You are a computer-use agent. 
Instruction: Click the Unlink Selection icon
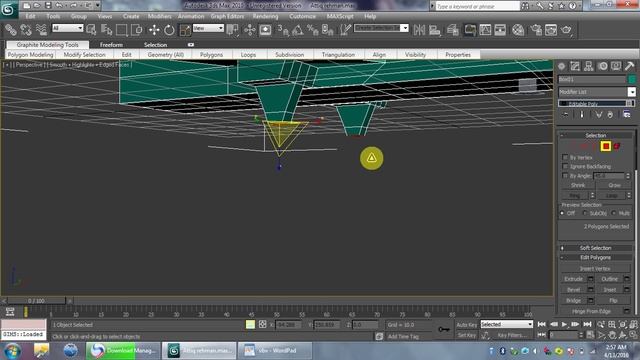click(26, 30)
